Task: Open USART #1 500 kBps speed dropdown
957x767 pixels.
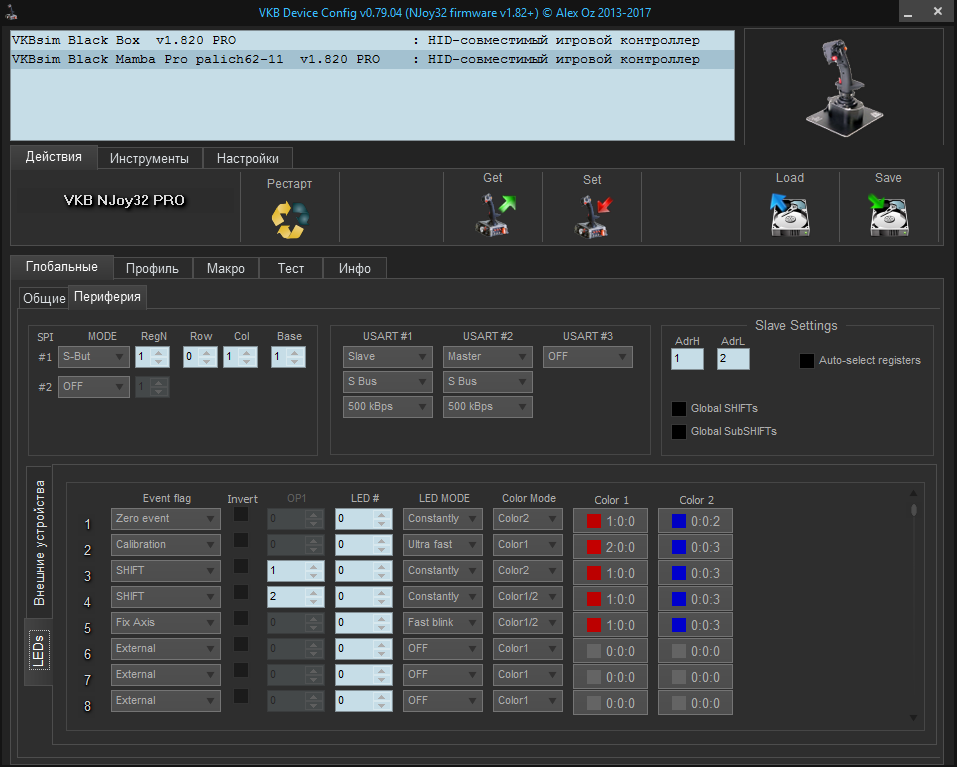Action: (388, 407)
